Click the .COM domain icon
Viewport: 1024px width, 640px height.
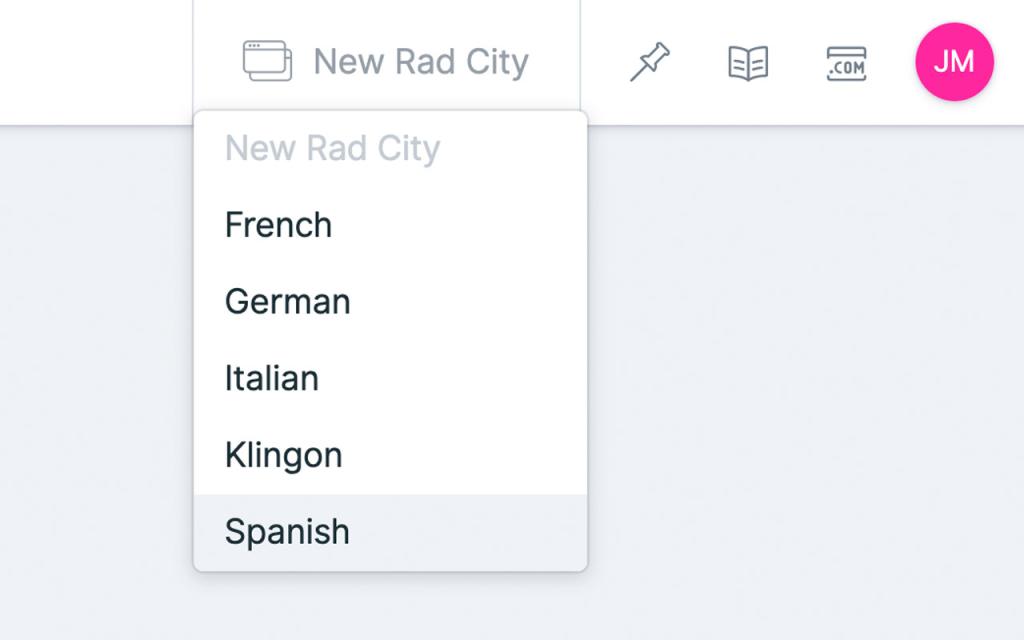[x=846, y=63]
